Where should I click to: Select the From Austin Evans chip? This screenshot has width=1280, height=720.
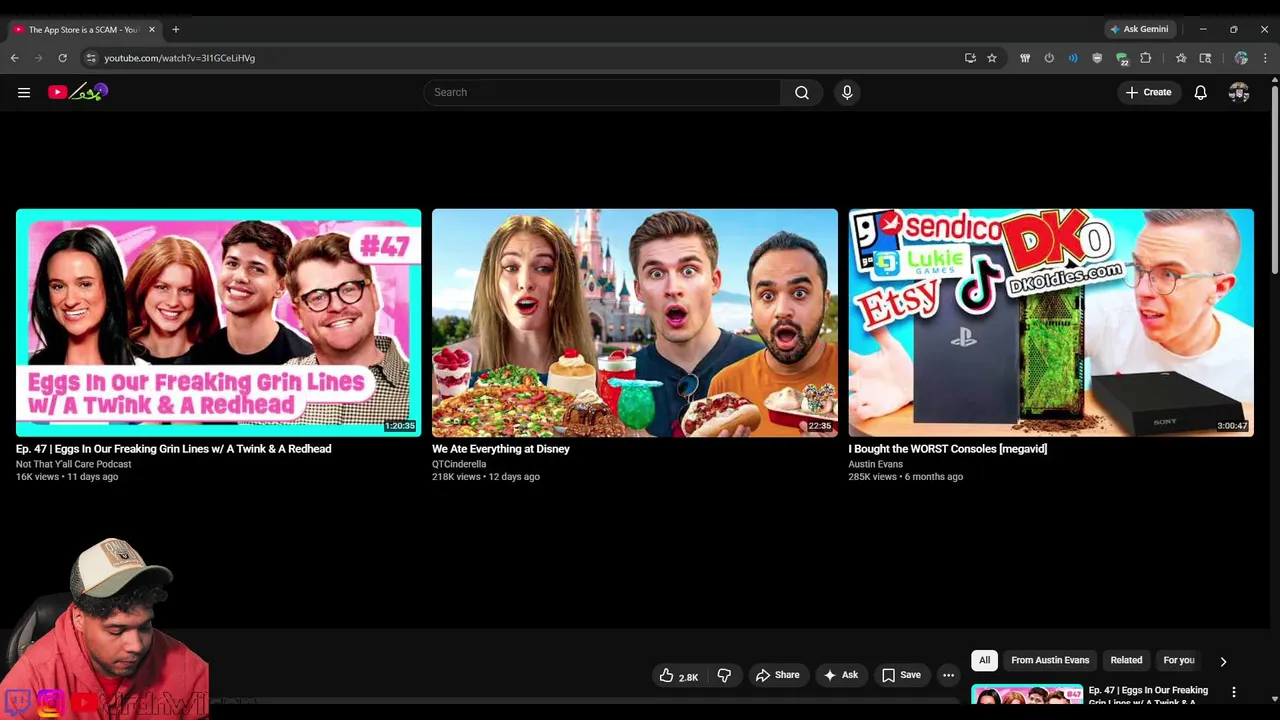click(x=1050, y=660)
